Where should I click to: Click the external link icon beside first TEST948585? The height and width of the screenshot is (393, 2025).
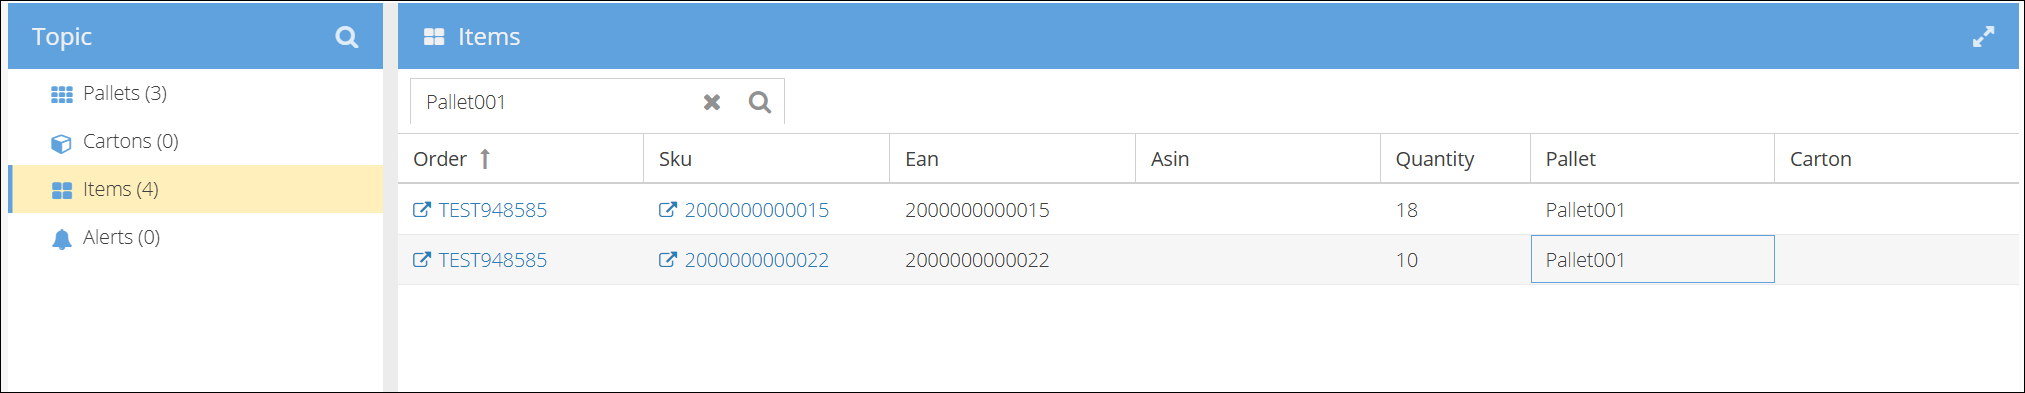click(x=422, y=210)
